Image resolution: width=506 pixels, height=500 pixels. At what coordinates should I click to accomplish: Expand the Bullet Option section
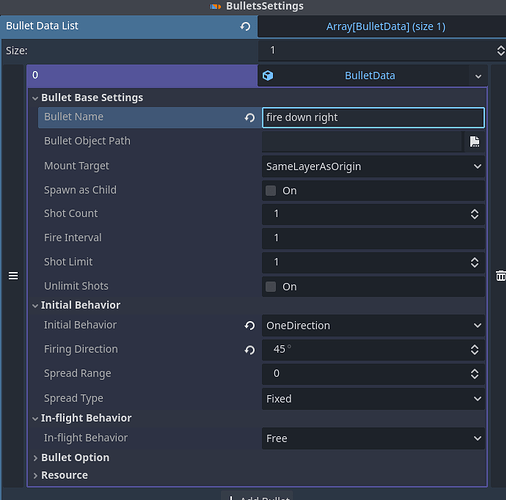(35, 458)
